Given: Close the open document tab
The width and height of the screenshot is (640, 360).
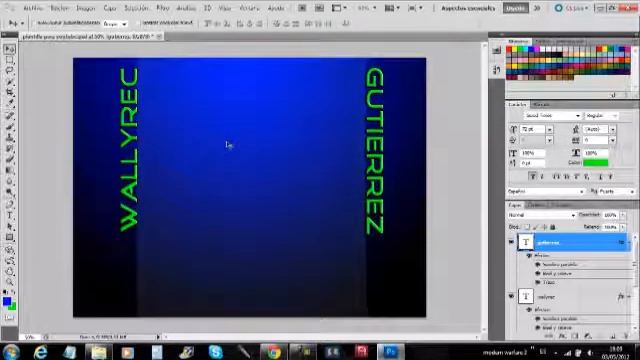Looking at the screenshot, I should tap(159, 36).
